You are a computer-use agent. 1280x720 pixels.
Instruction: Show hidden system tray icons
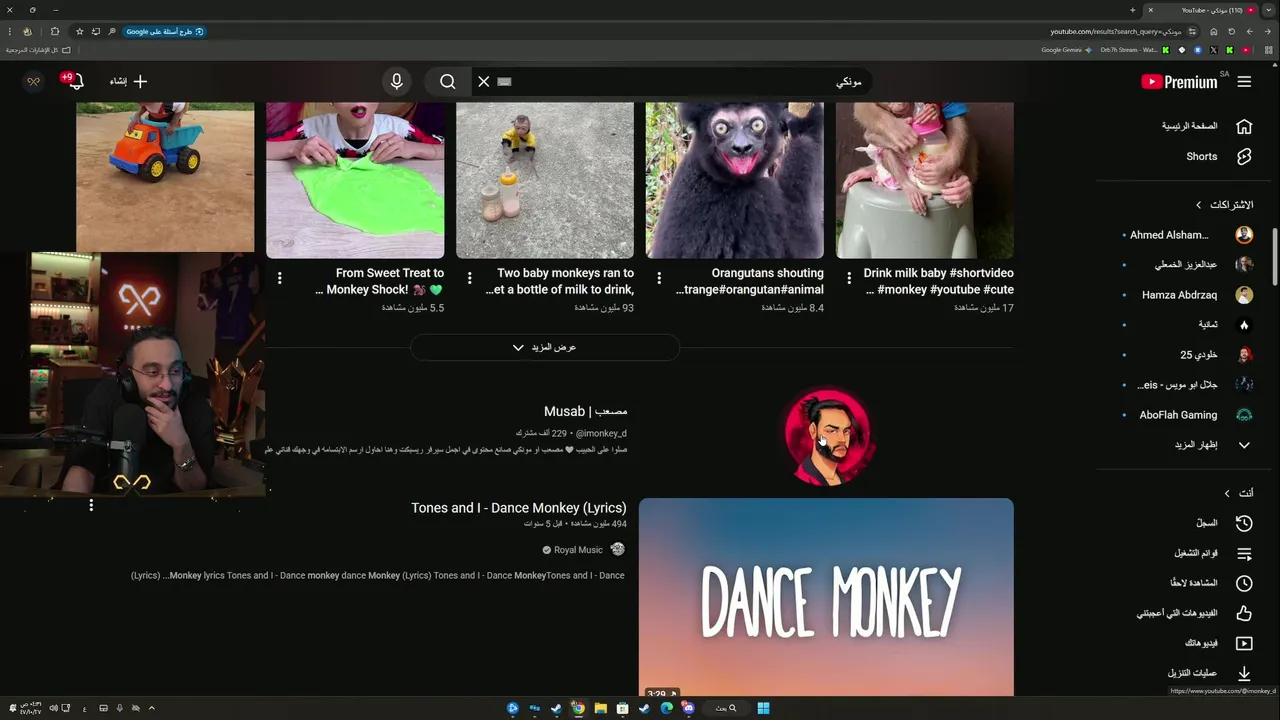tap(152, 708)
